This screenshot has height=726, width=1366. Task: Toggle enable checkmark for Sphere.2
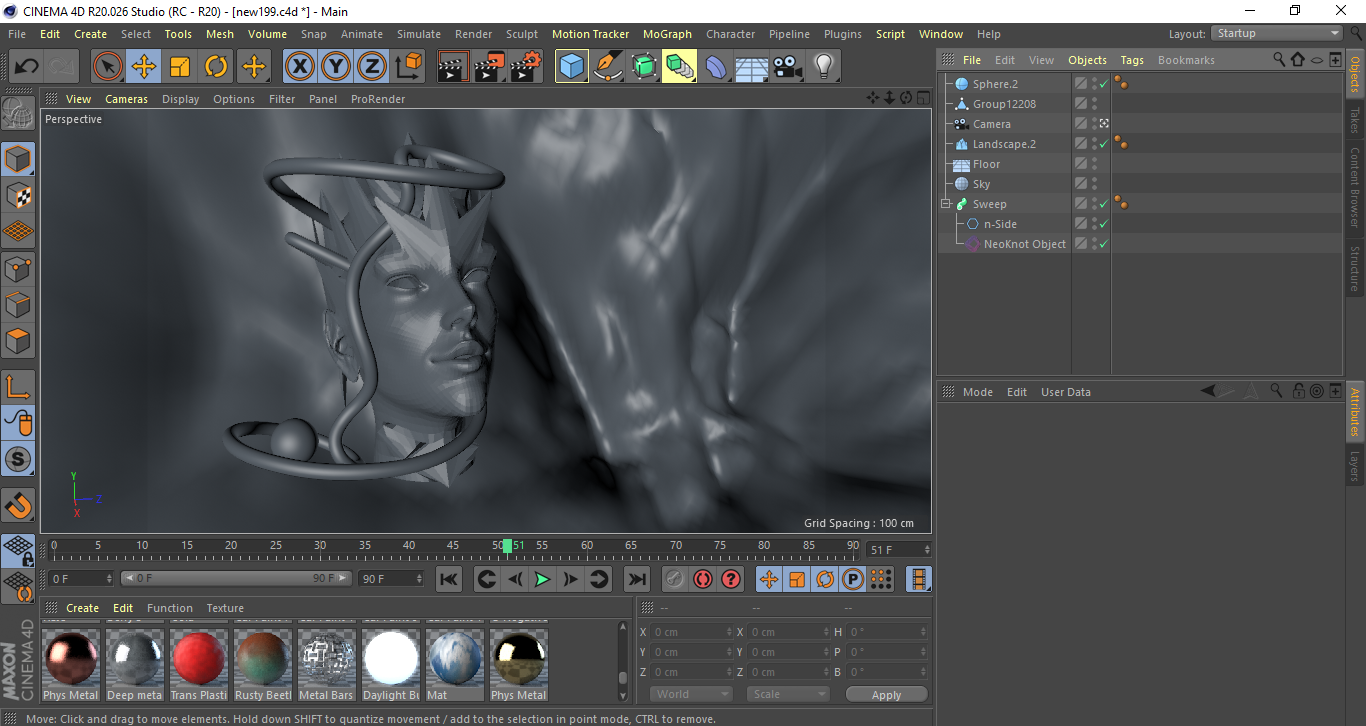(x=1103, y=84)
